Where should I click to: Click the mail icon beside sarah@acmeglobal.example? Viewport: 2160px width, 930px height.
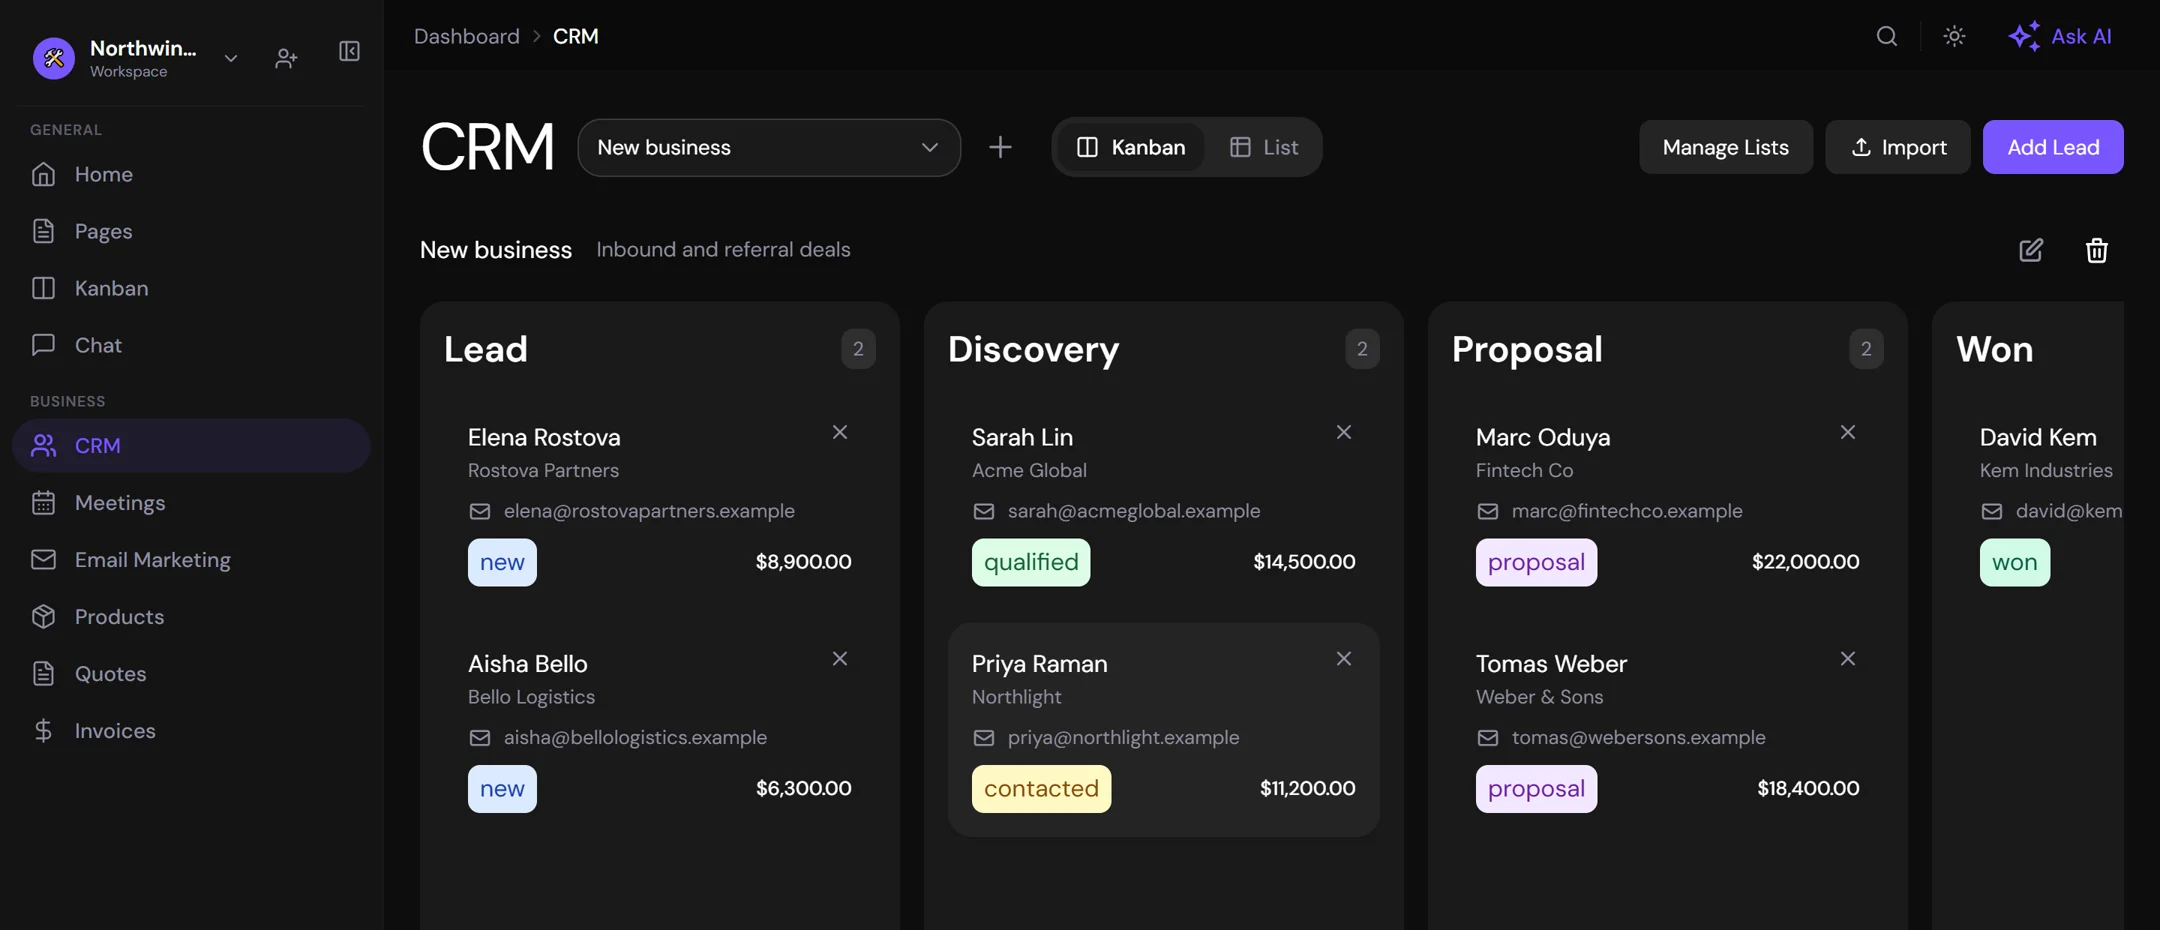click(984, 511)
